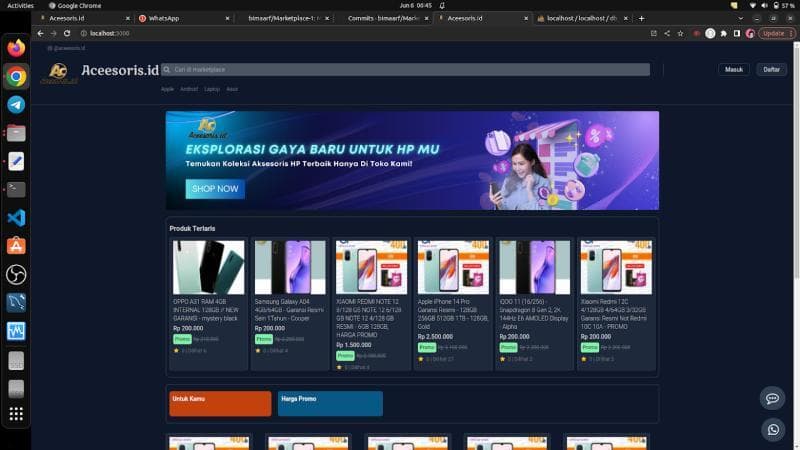Click the Promo badge on OPPO A31
800x450 pixels.
[182, 339]
